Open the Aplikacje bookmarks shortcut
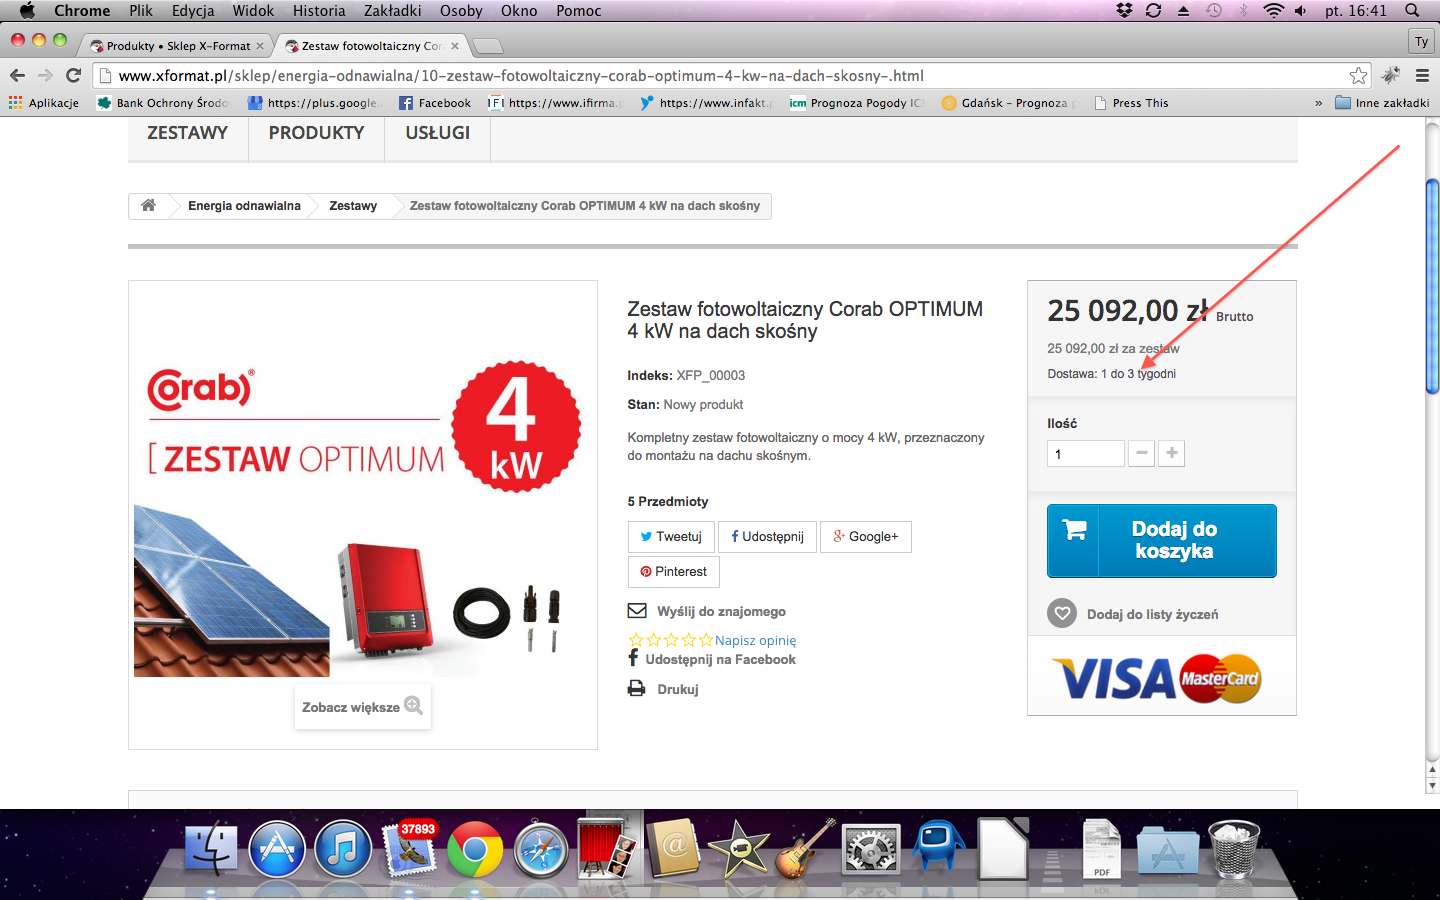The height and width of the screenshot is (900, 1440). coord(44,103)
